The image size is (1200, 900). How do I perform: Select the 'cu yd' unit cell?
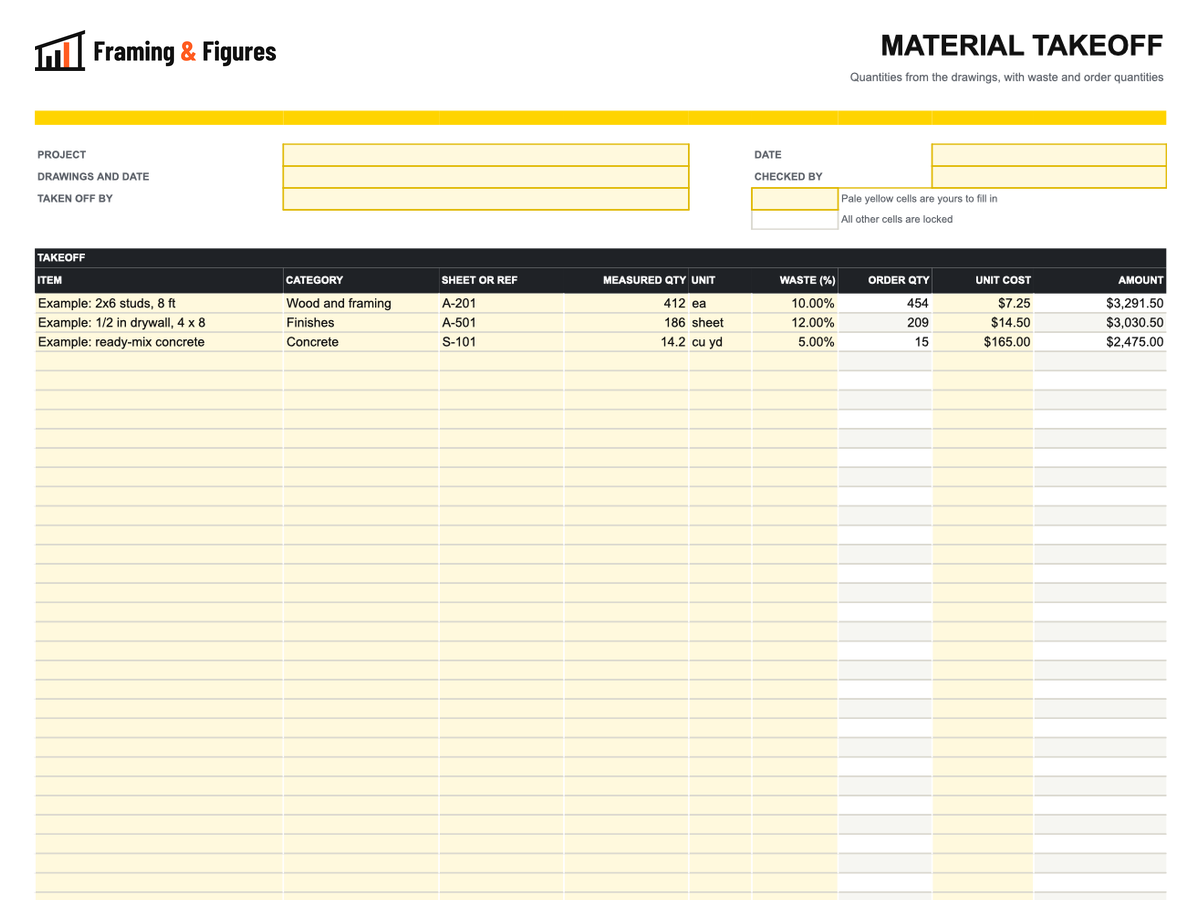point(720,342)
